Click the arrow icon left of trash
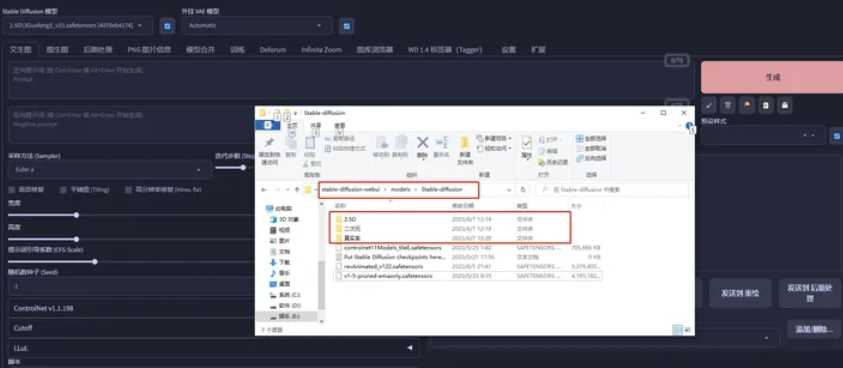The height and width of the screenshot is (368, 843). coord(709,105)
